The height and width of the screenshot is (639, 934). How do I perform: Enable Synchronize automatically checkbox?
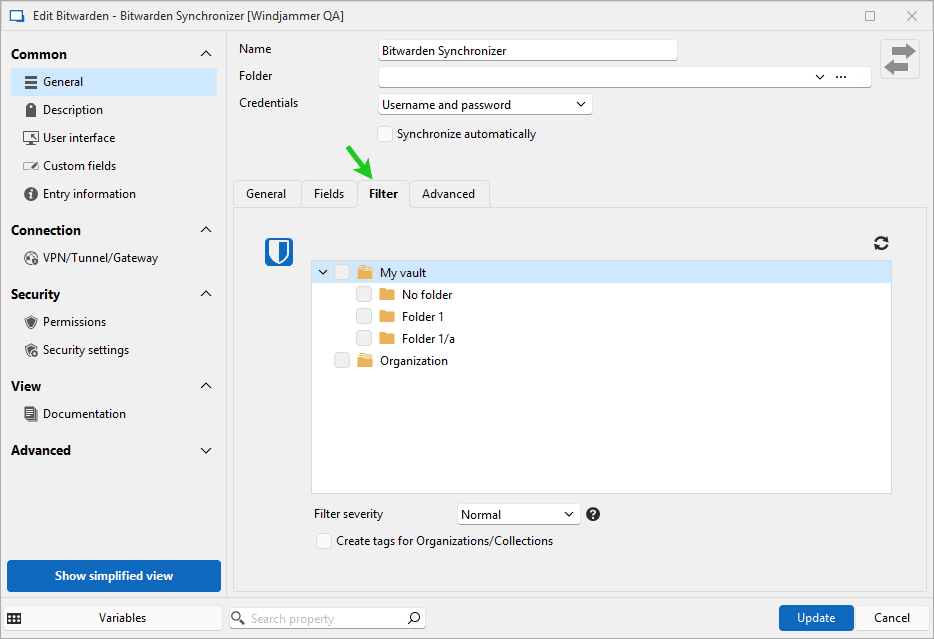(385, 134)
